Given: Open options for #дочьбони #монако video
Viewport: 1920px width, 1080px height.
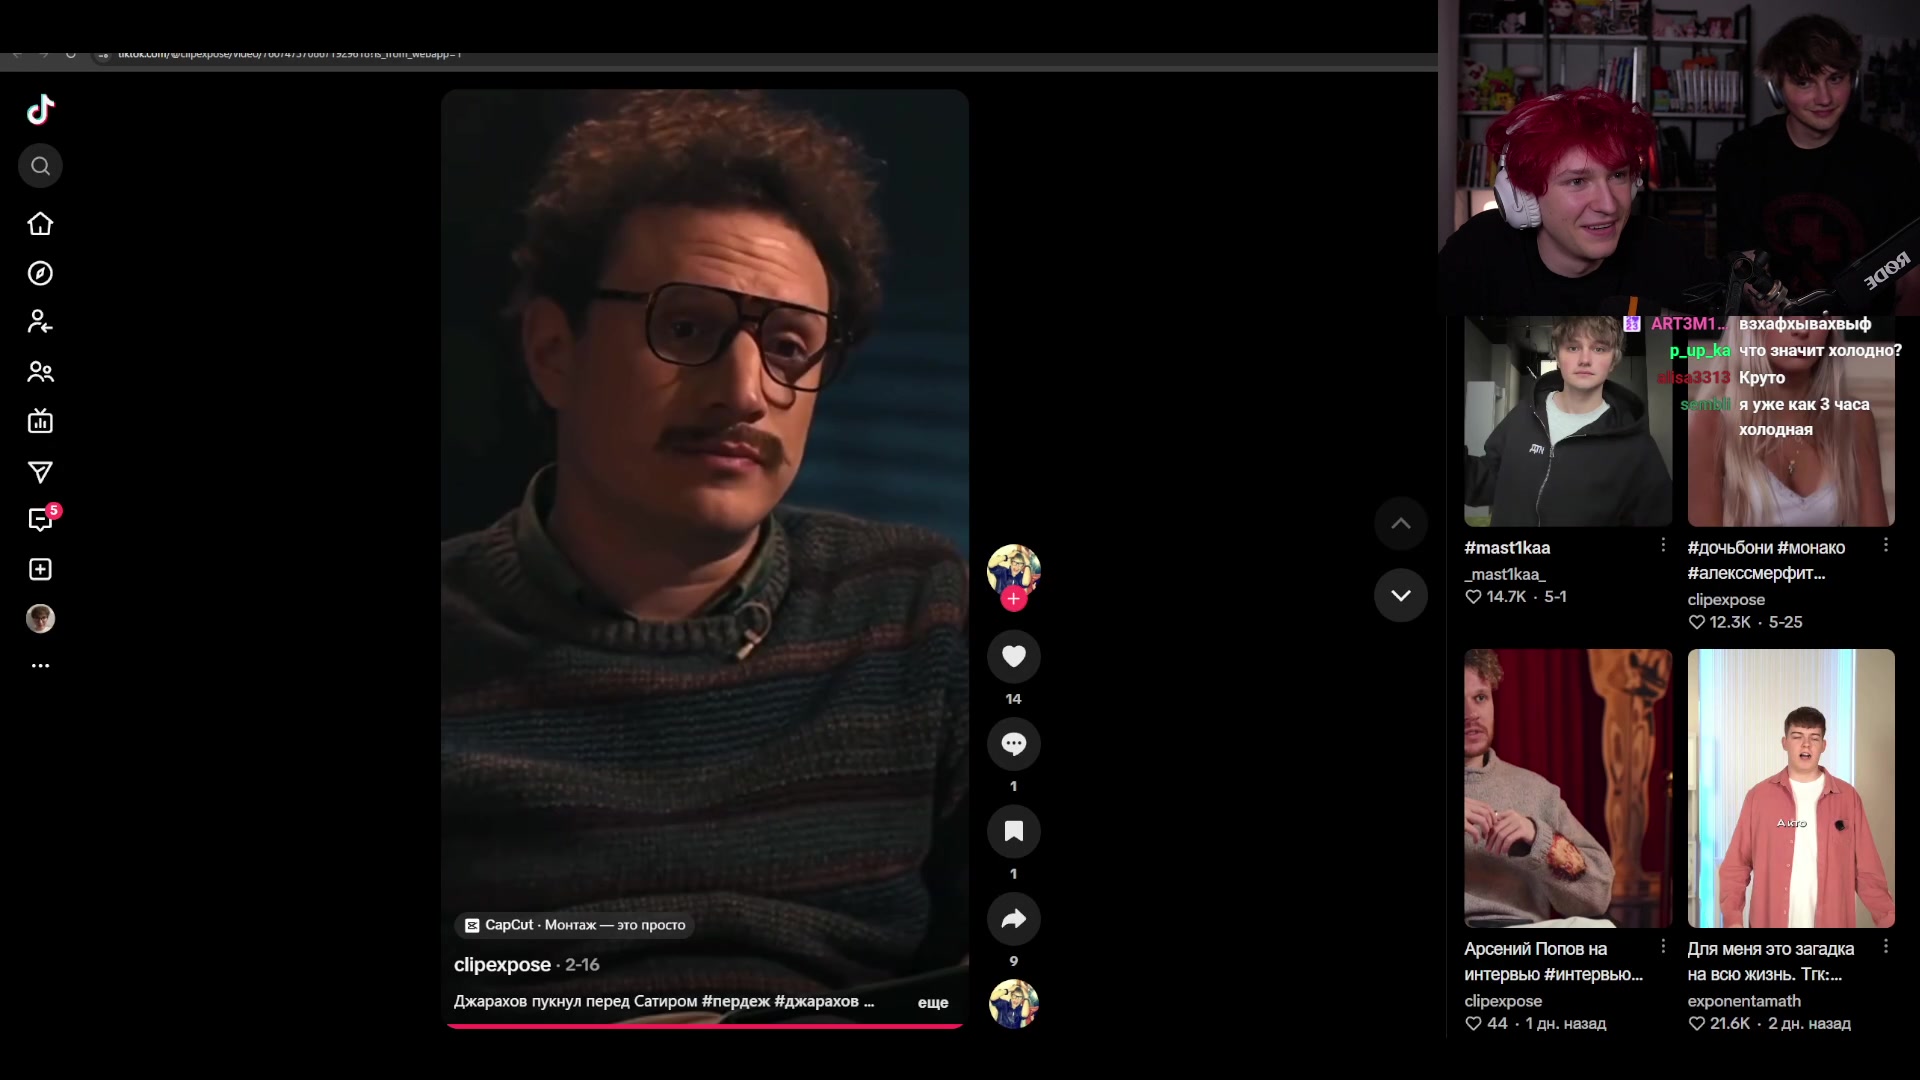Looking at the screenshot, I should point(1885,545).
